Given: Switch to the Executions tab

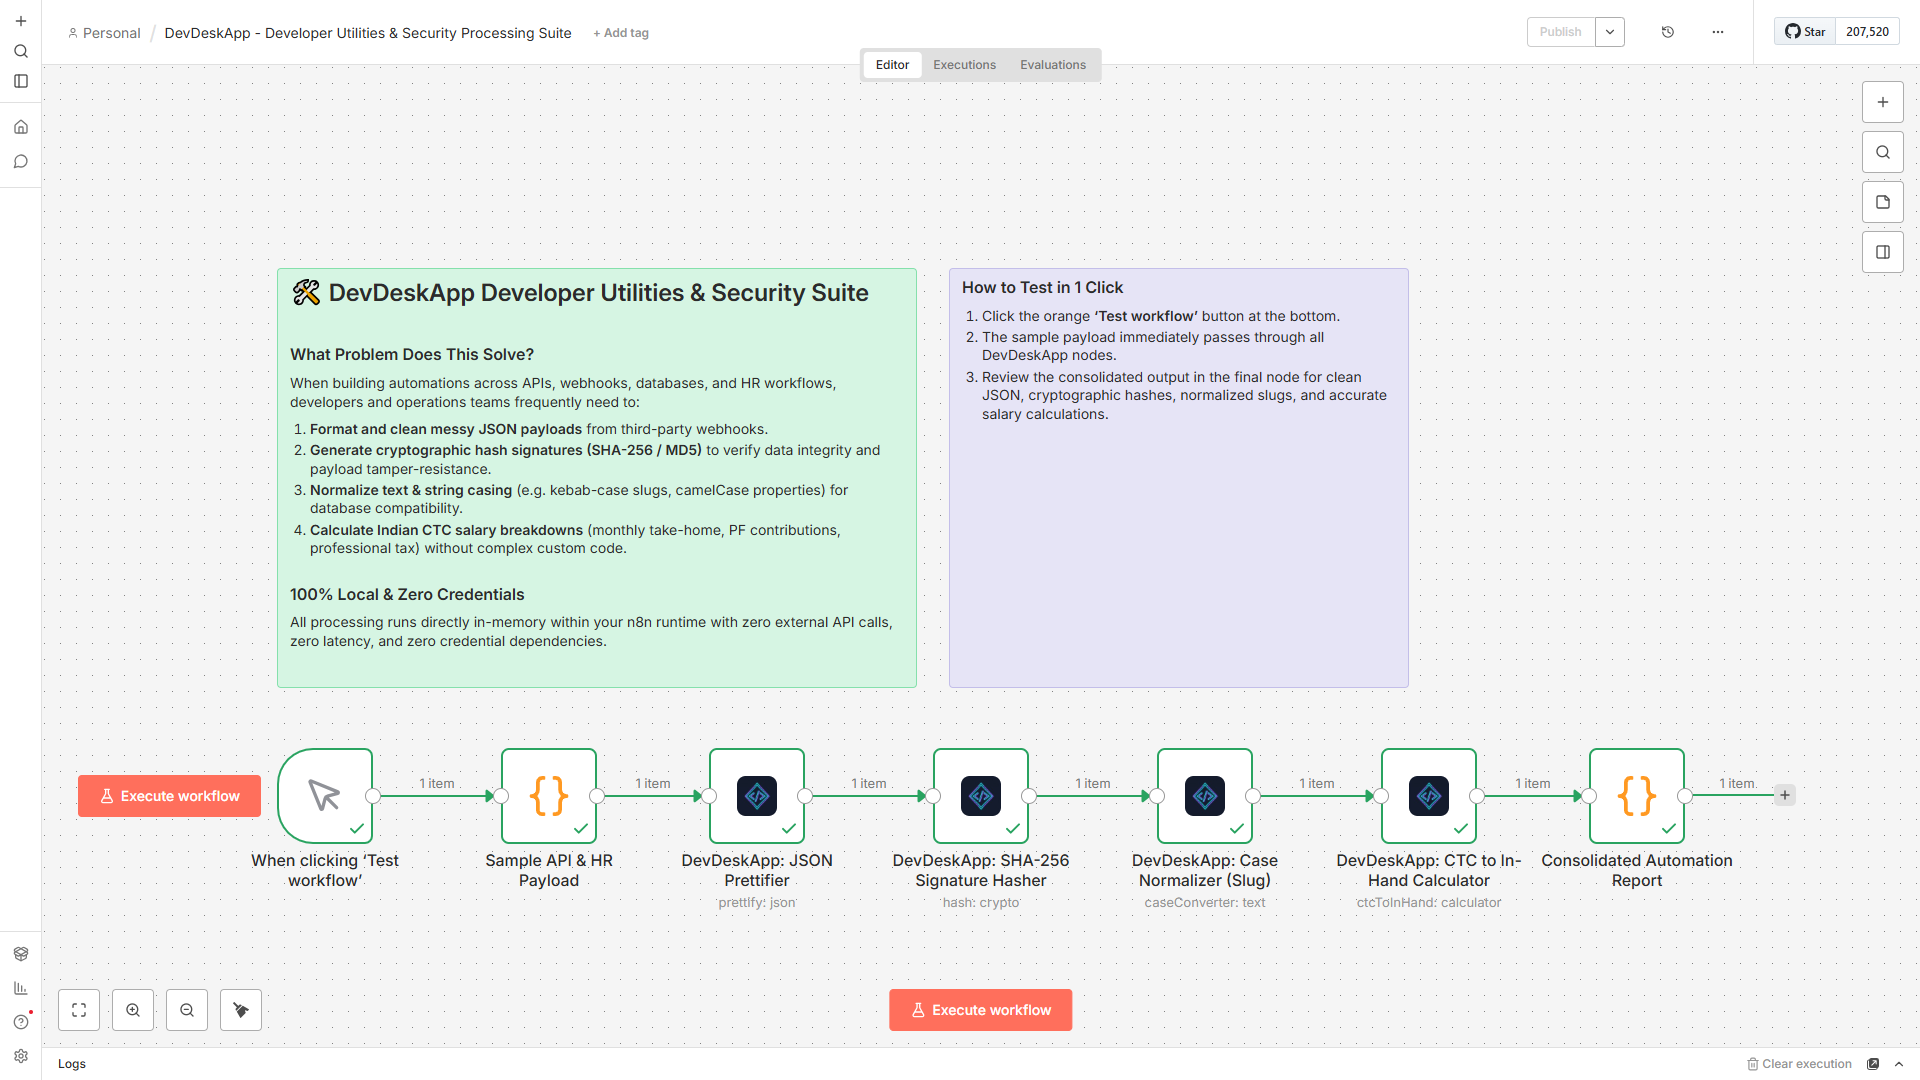Looking at the screenshot, I should [x=964, y=65].
